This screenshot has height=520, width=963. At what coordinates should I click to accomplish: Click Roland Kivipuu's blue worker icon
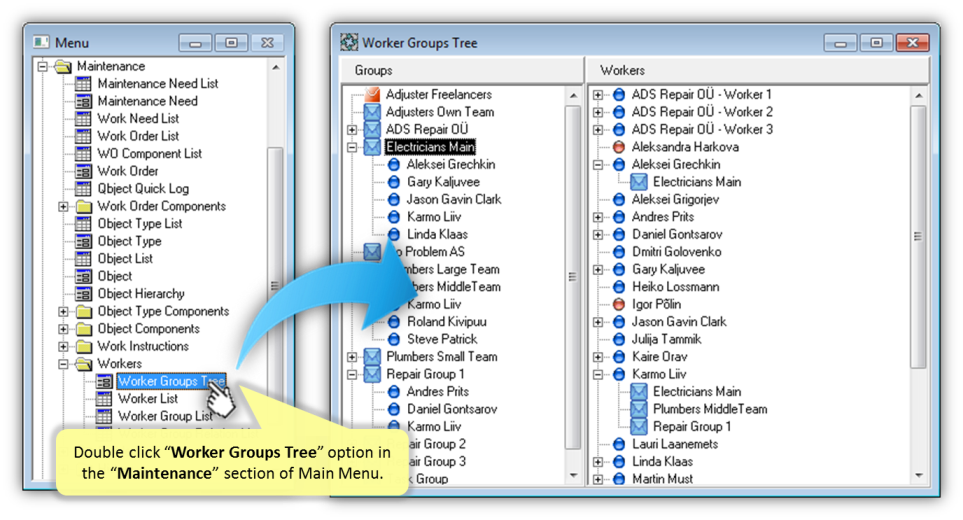(394, 322)
